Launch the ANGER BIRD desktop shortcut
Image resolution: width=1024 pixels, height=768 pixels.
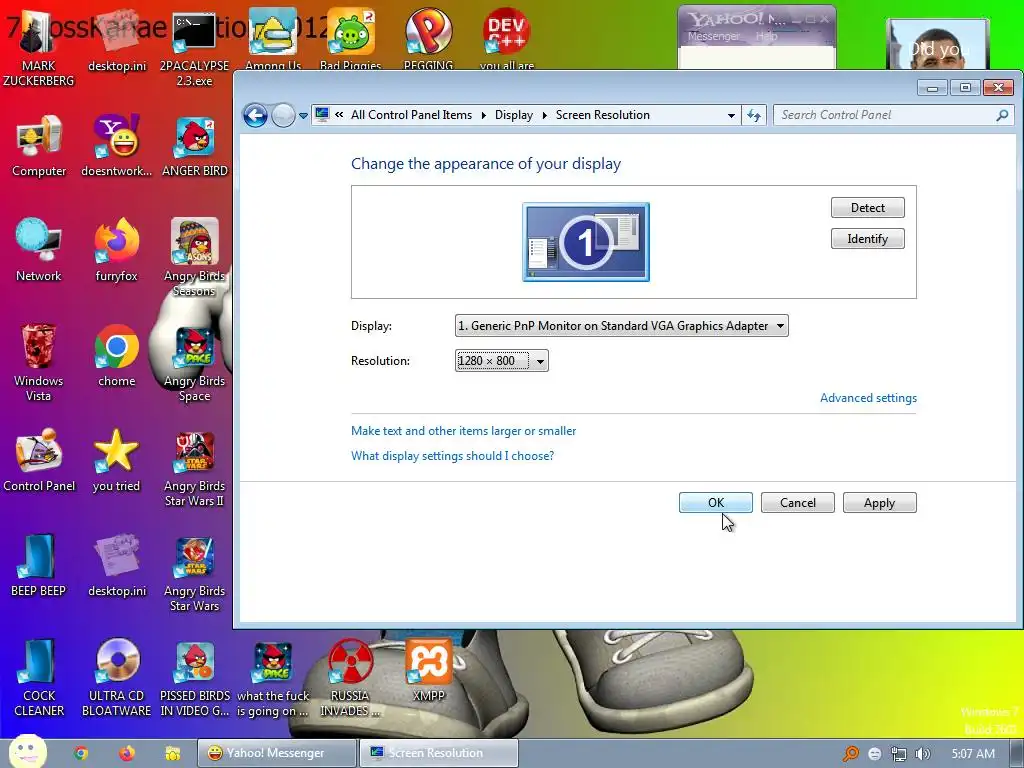pyautogui.click(x=194, y=146)
